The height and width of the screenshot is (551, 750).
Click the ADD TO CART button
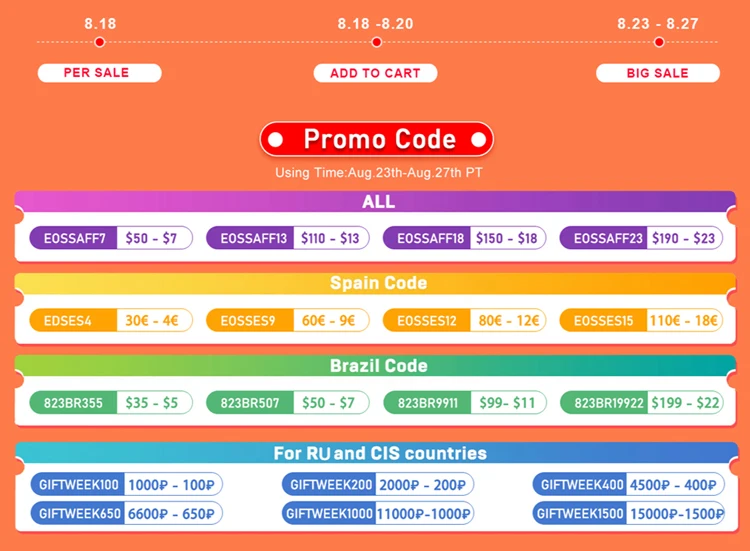[x=375, y=73]
